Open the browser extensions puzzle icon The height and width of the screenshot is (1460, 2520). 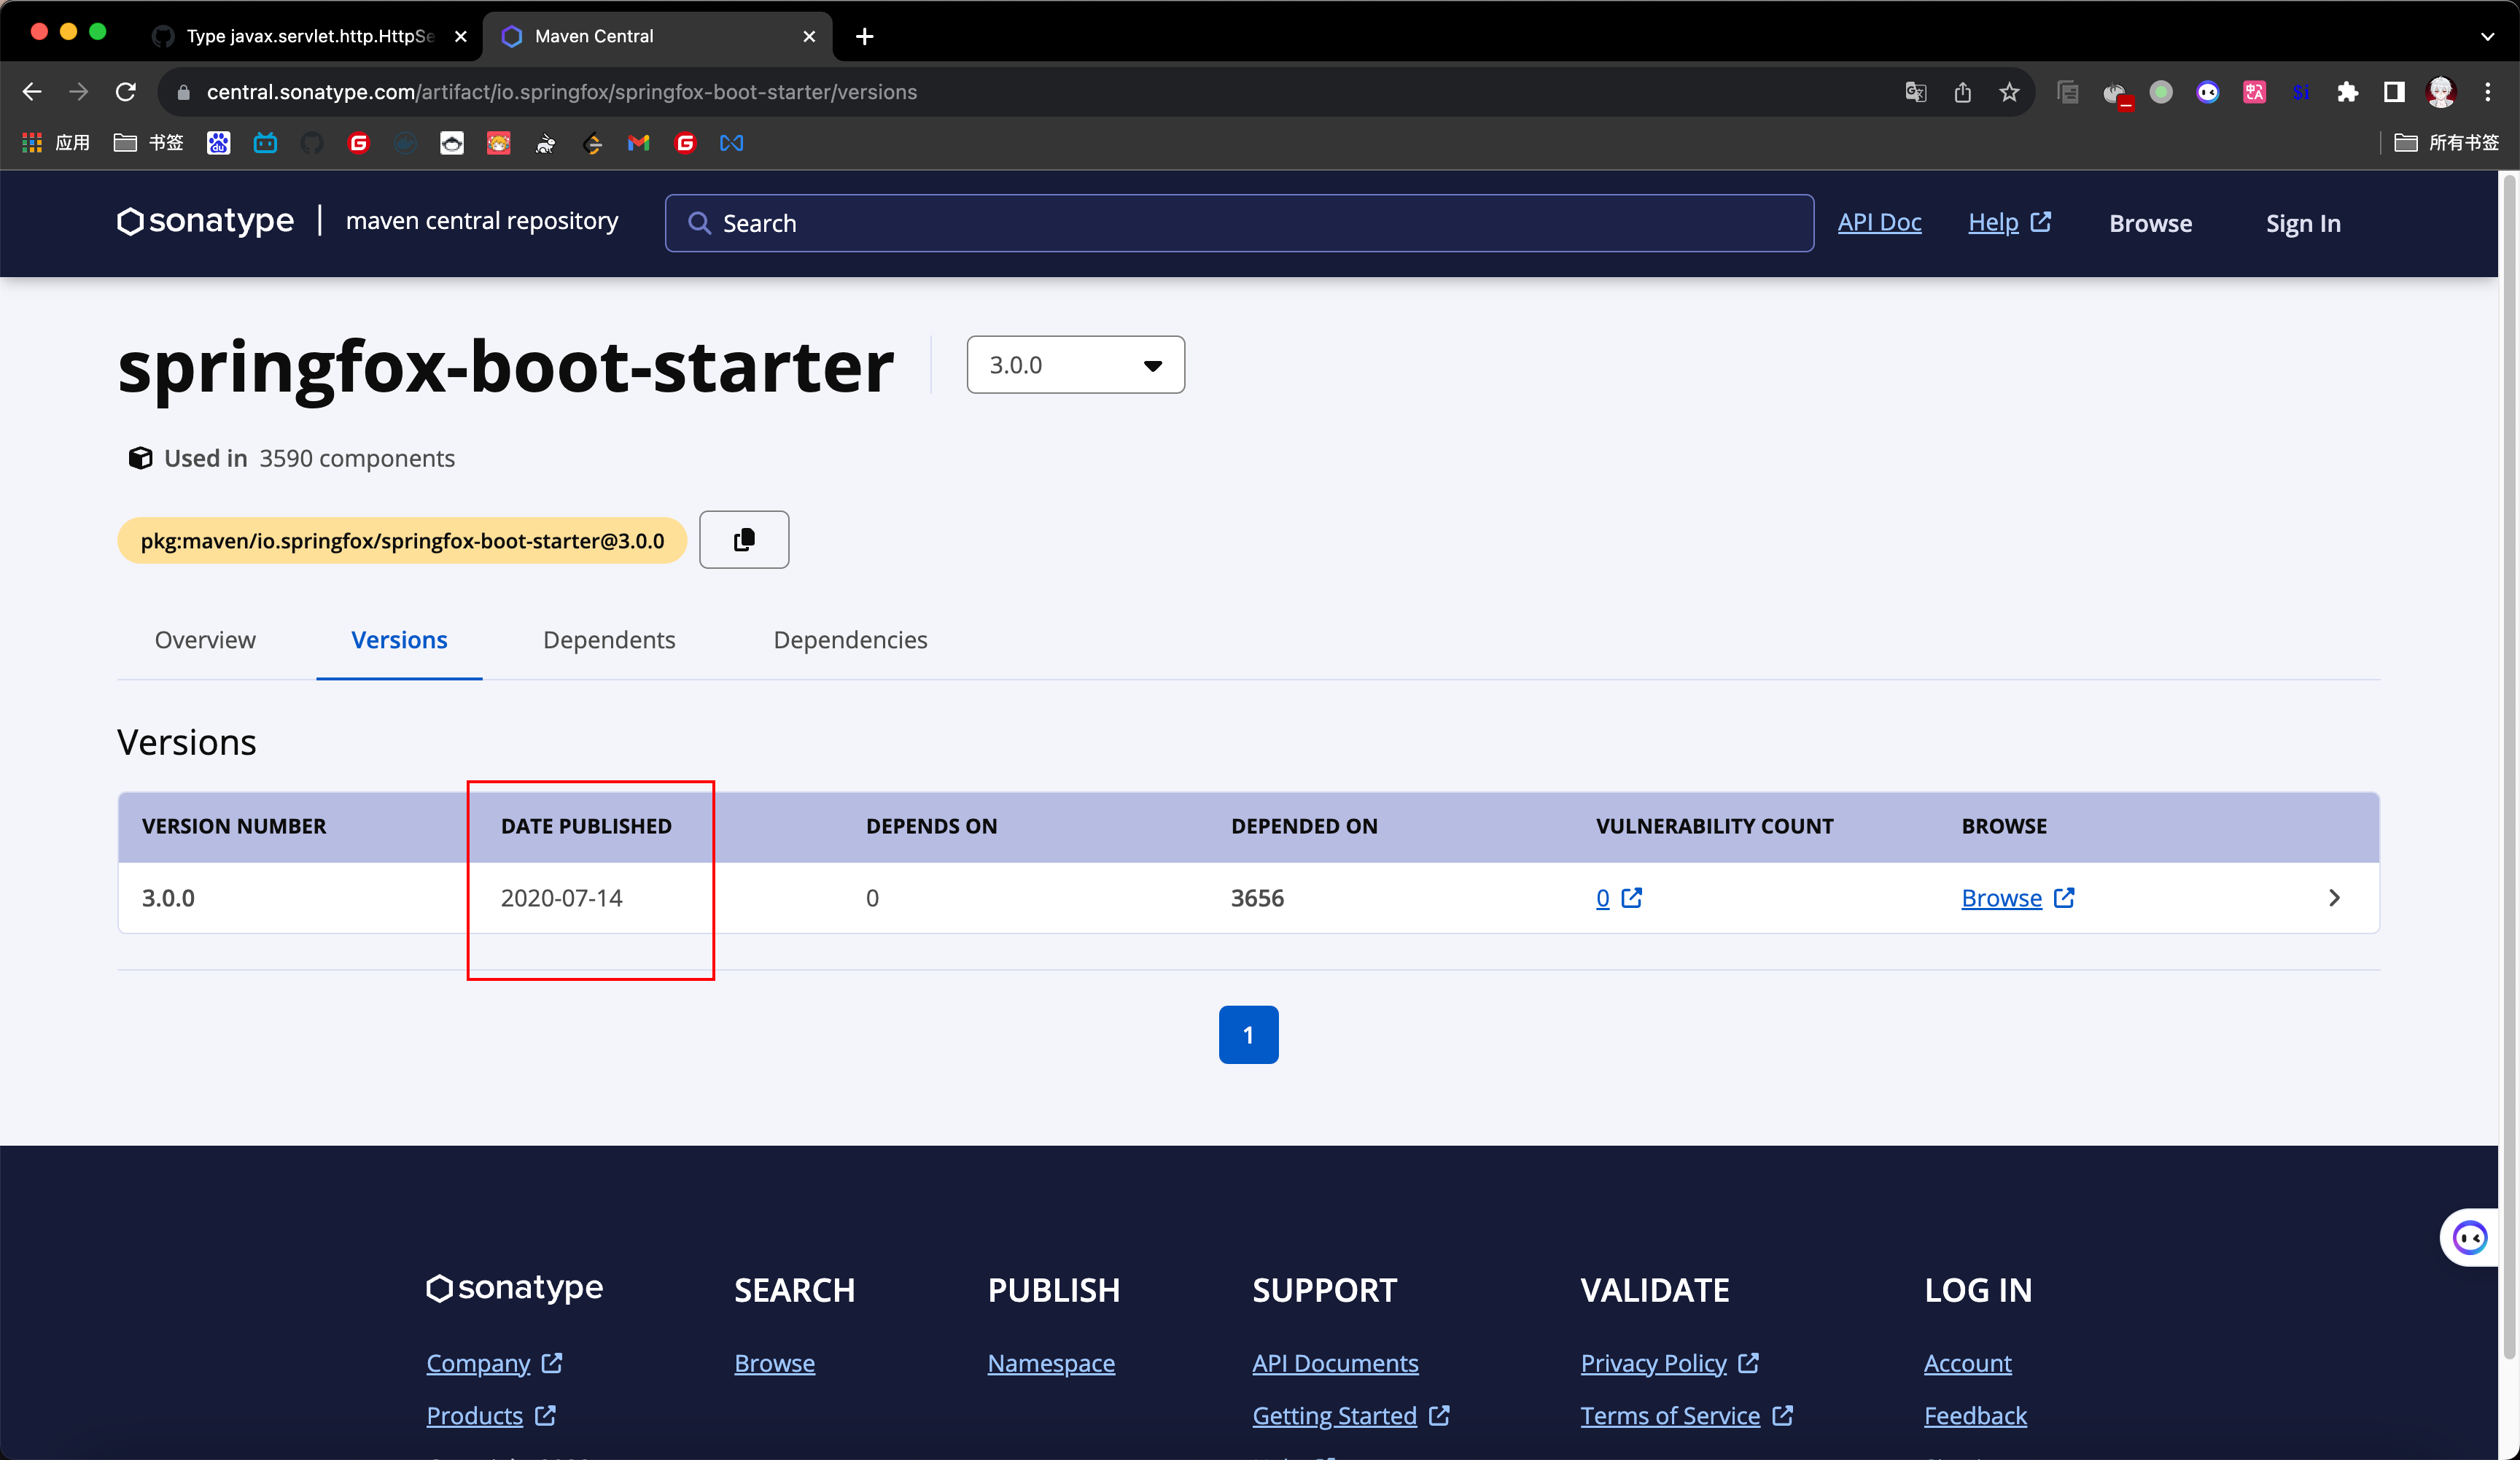[2348, 91]
